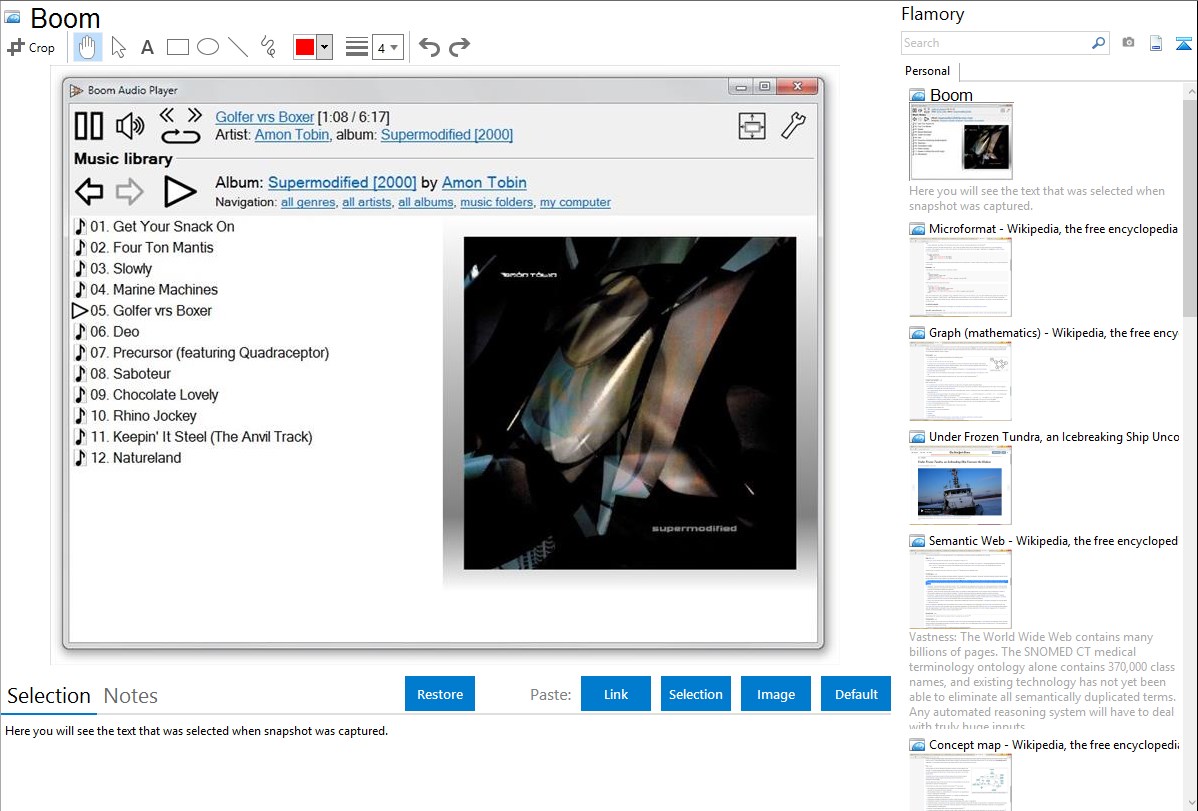Click the all artists navigation link
The image size is (1198, 811).
click(367, 203)
